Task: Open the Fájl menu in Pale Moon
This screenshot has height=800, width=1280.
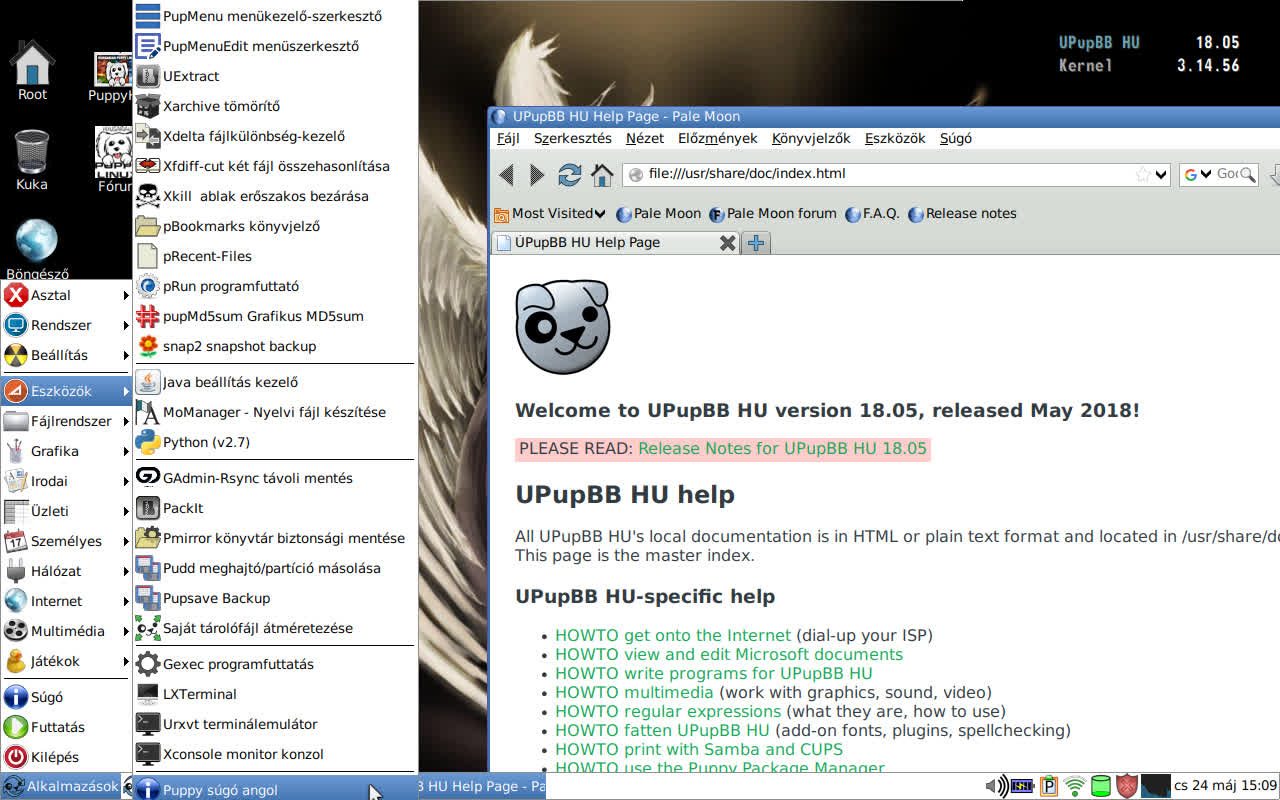Action: coord(508,138)
